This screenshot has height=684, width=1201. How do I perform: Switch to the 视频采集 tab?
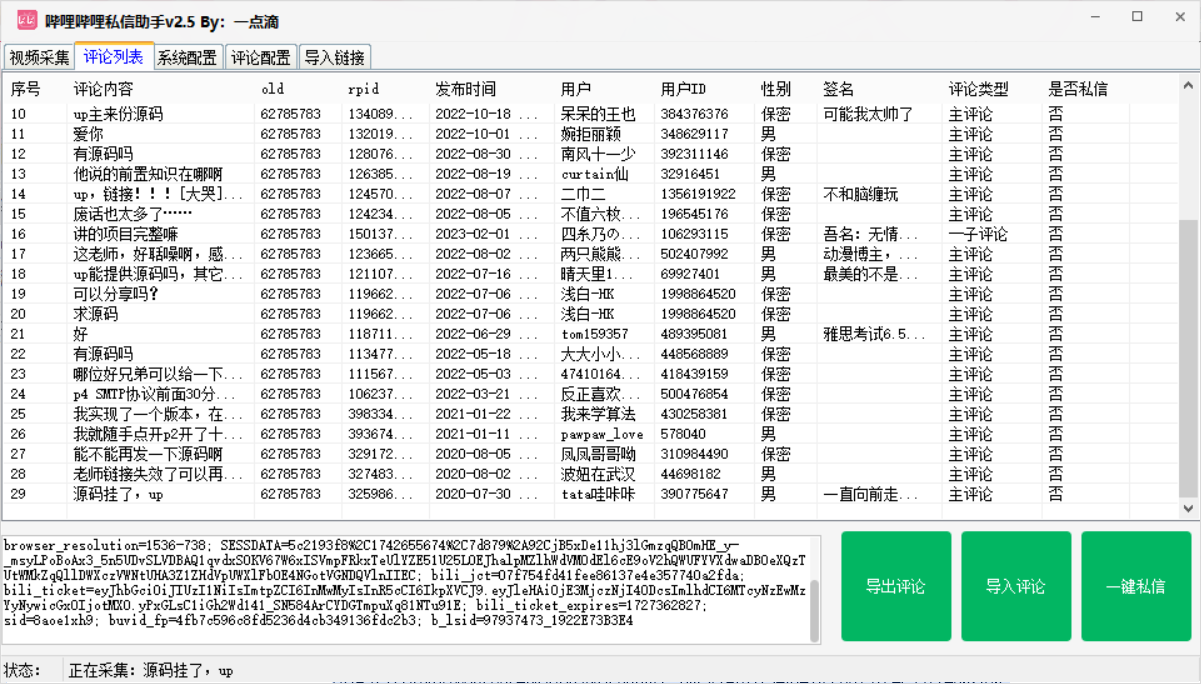[x=40, y=57]
